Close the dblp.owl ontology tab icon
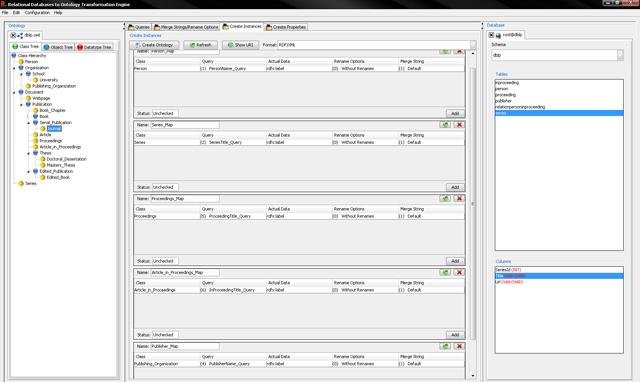Image resolution: width=640 pixels, height=382 pixels. pyautogui.click(x=13, y=36)
